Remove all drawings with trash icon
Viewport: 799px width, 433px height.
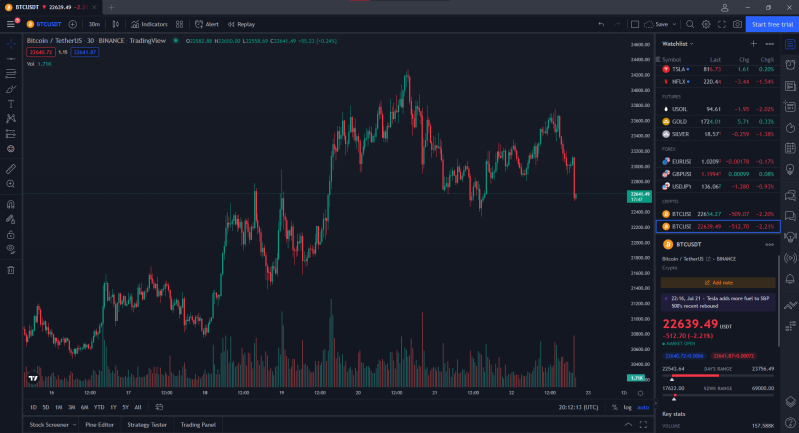click(x=11, y=270)
